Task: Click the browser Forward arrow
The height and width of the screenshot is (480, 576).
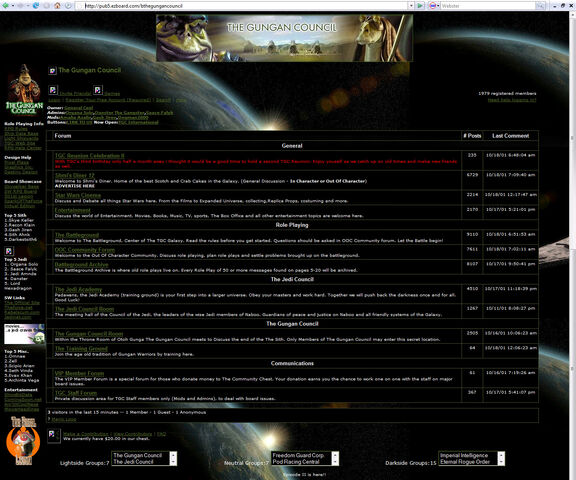Action: 20,6
